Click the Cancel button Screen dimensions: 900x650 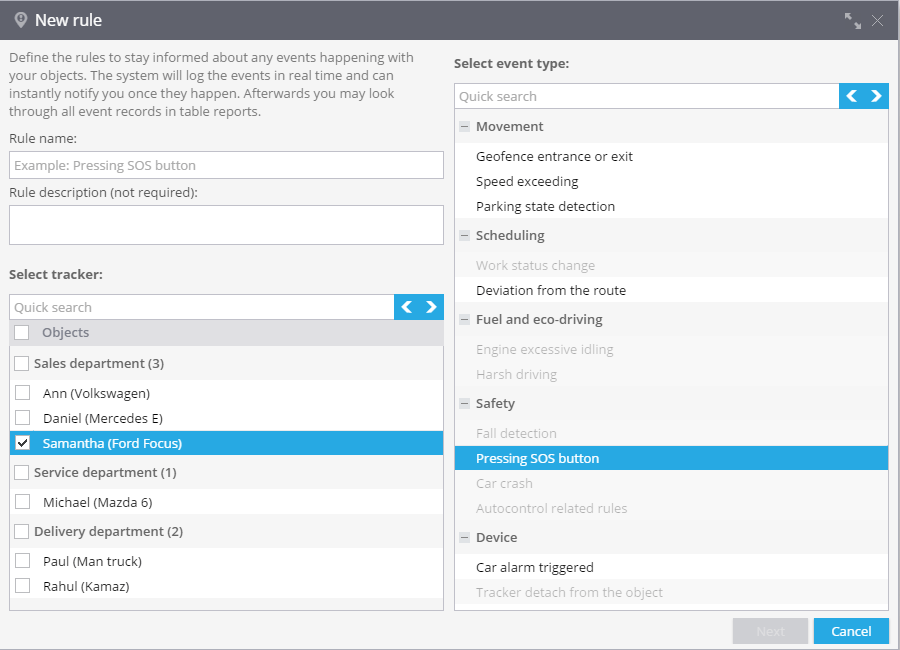coord(851,631)
